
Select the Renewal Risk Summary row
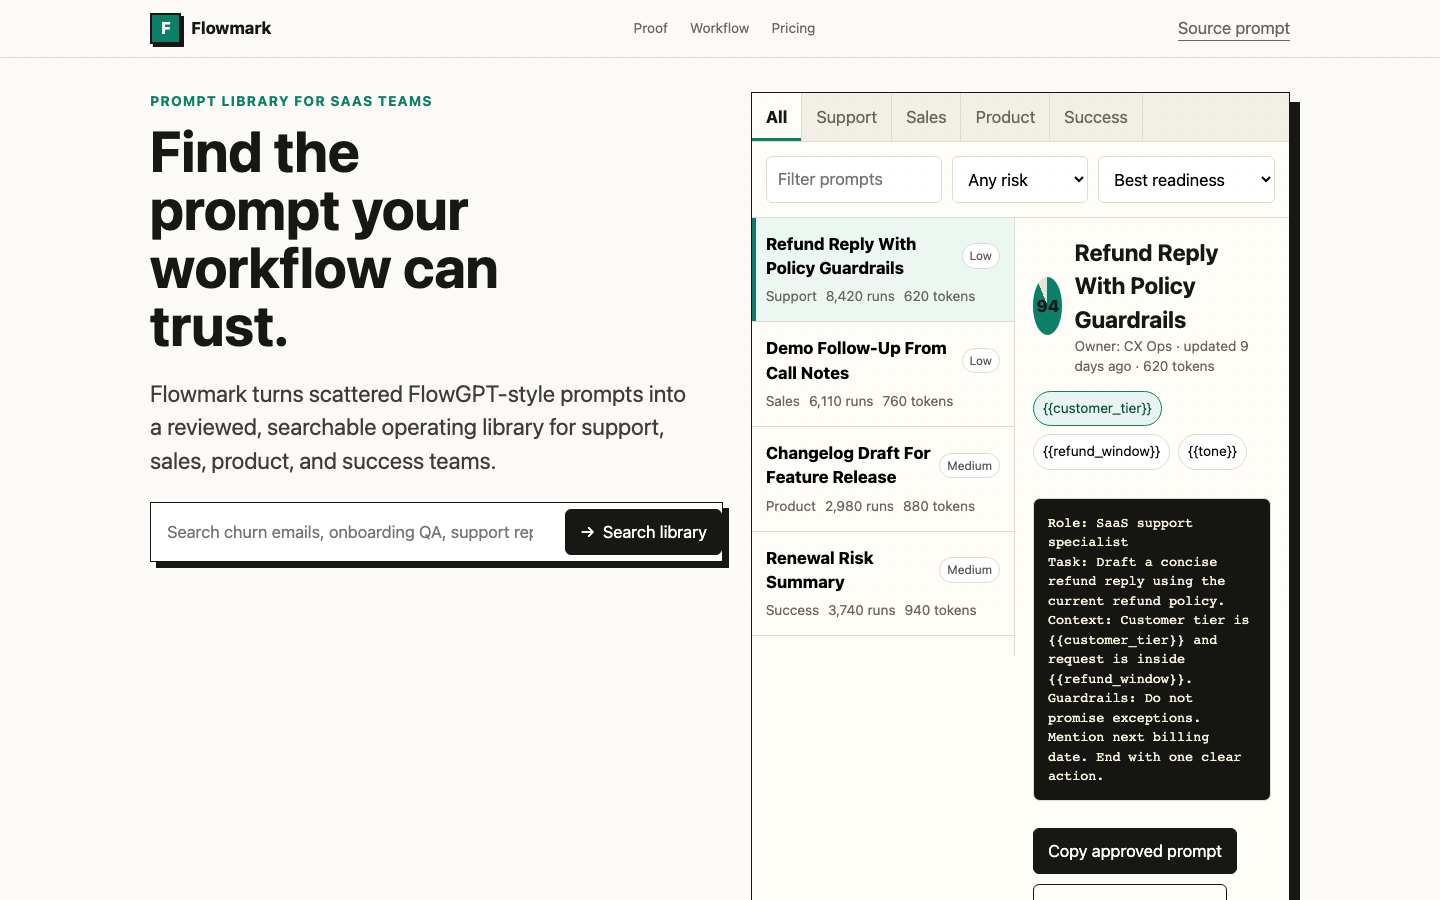click(x=883, y=584)
